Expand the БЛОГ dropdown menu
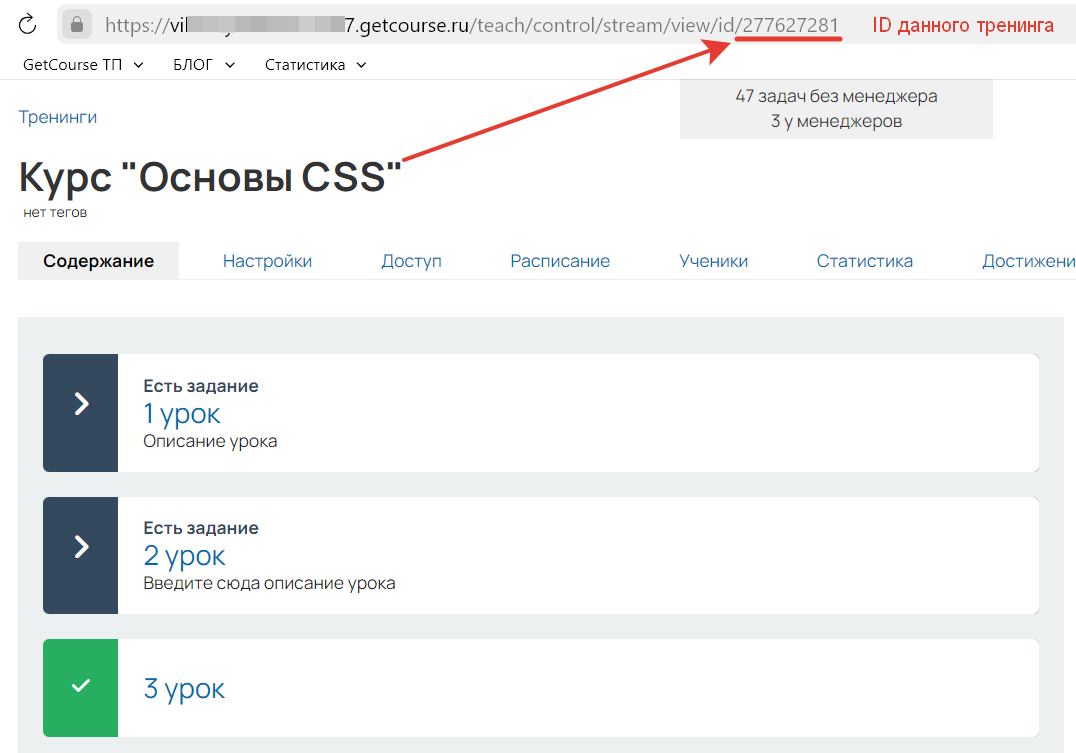The height and width of the screenshot is (753, 1076). 204,65
